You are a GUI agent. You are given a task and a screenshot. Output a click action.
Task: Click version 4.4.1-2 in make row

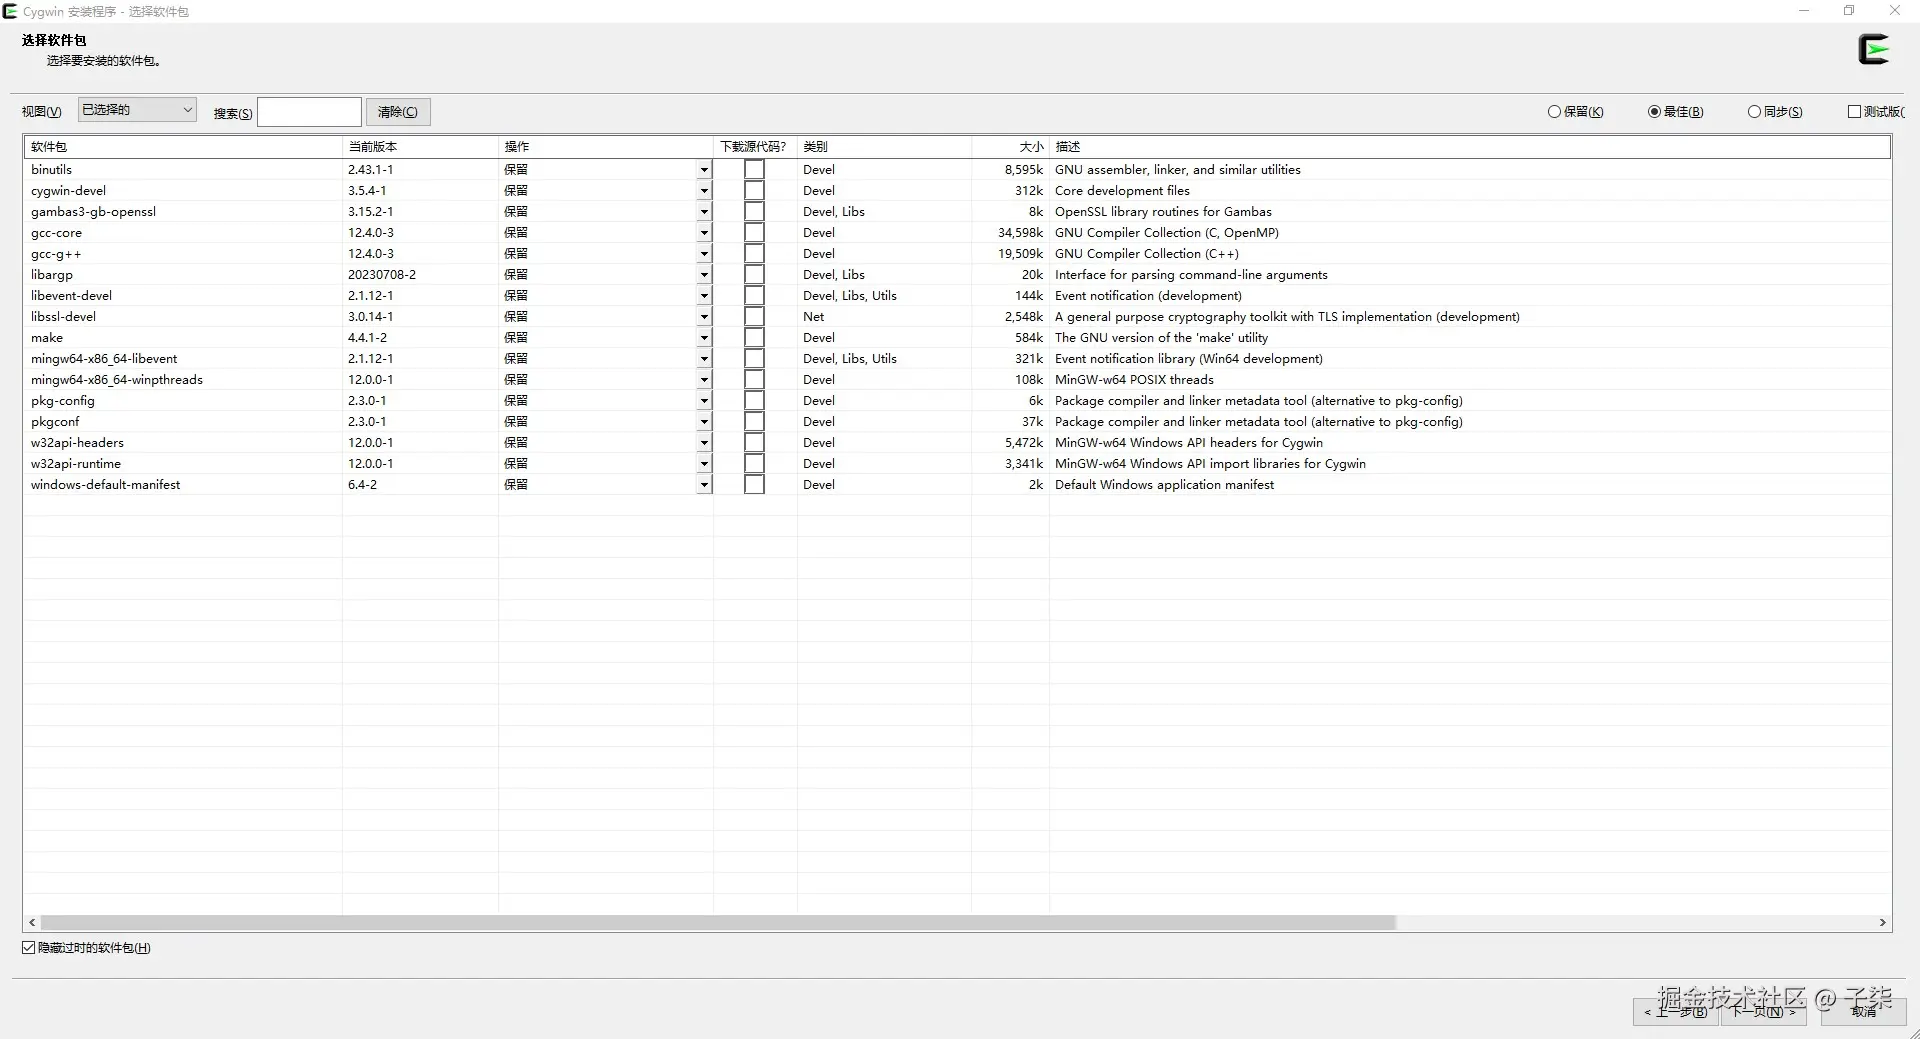pos(367,338)
